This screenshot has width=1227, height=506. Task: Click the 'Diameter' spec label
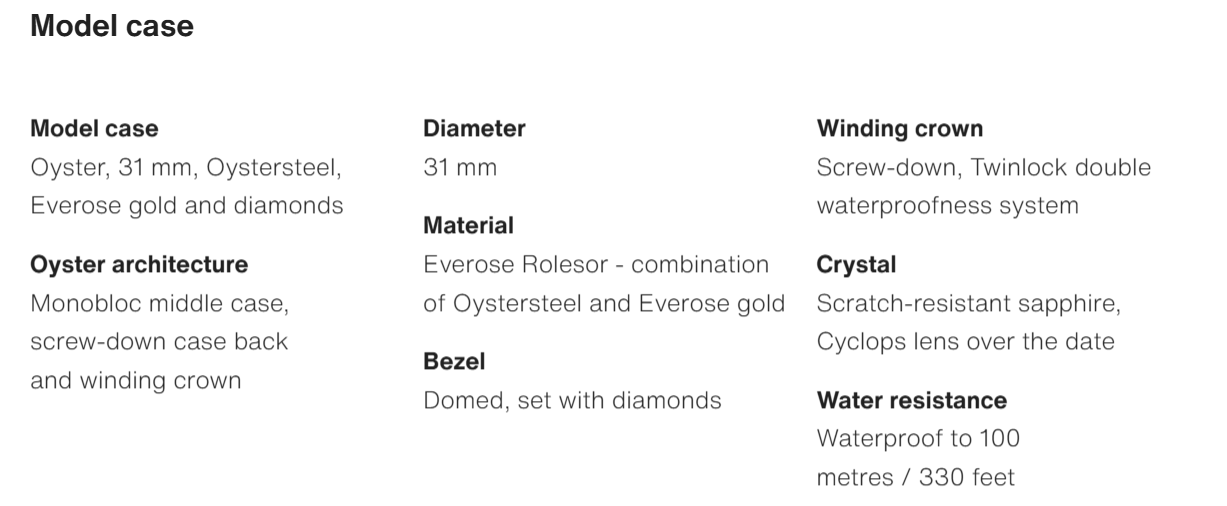pos(474,129)
